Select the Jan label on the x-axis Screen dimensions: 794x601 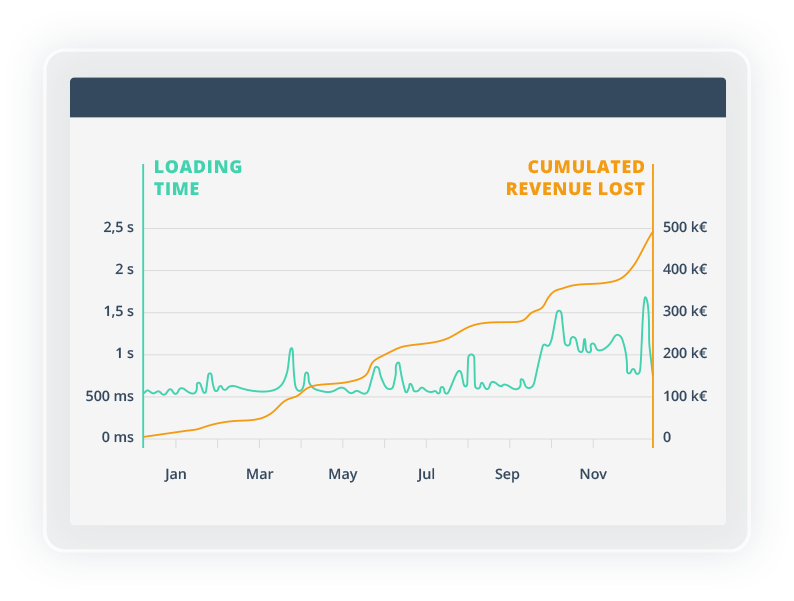point(176,474)
